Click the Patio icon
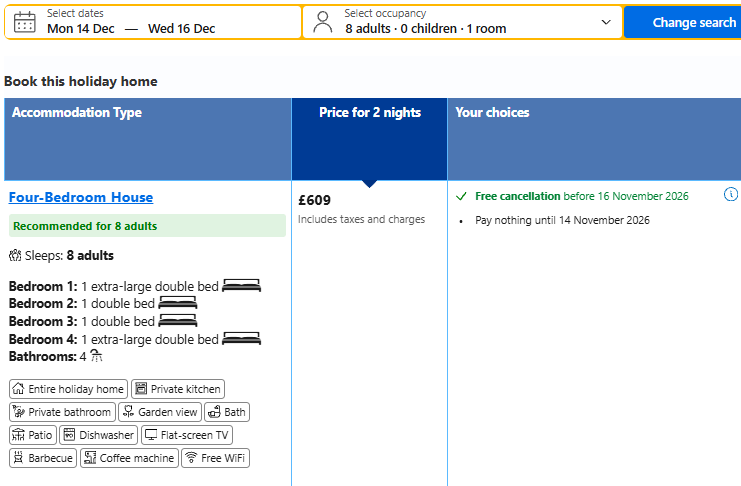This screenshot has height=486, width=741. point(18,434)
